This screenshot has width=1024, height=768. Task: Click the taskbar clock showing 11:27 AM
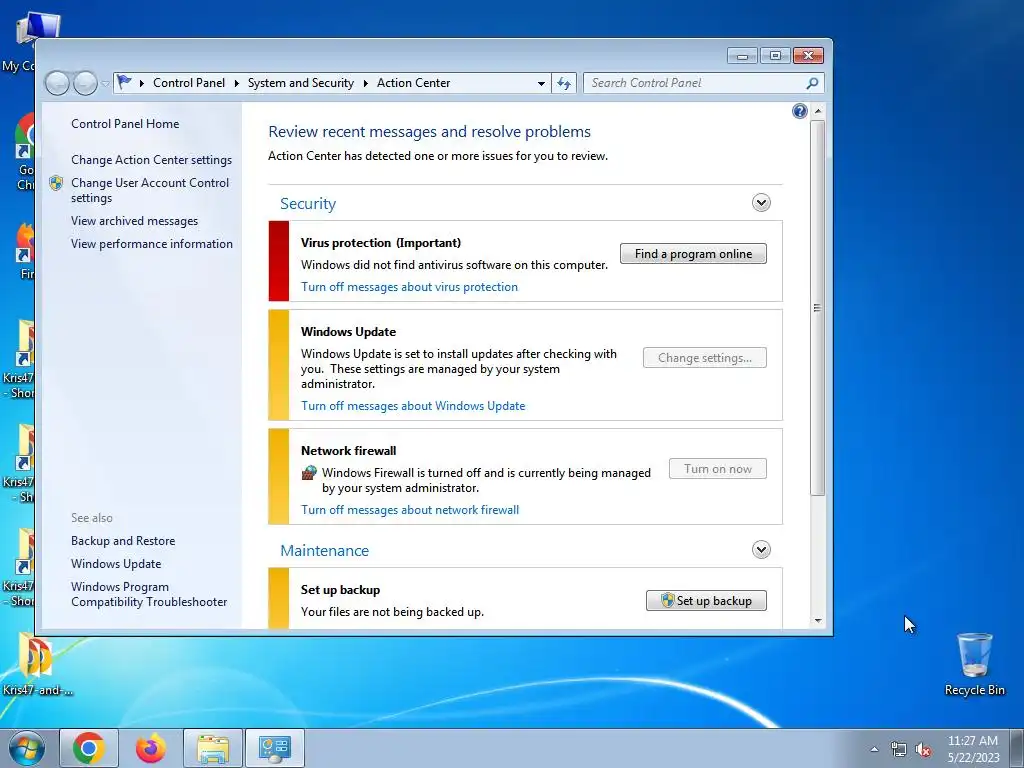coord(973,748)
